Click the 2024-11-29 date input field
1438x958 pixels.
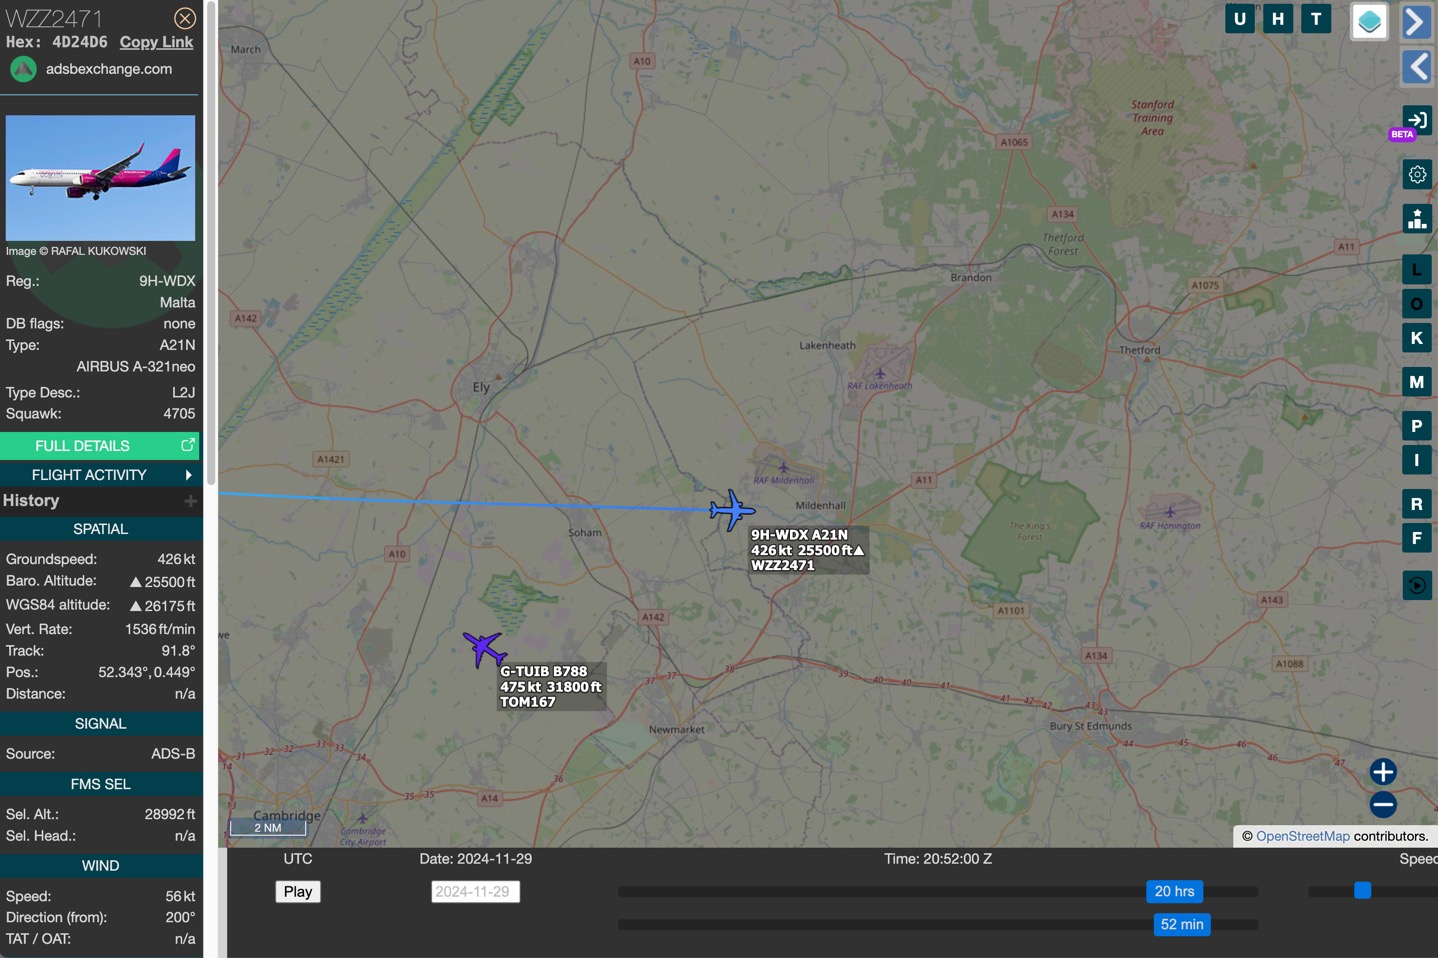(475, 892)
